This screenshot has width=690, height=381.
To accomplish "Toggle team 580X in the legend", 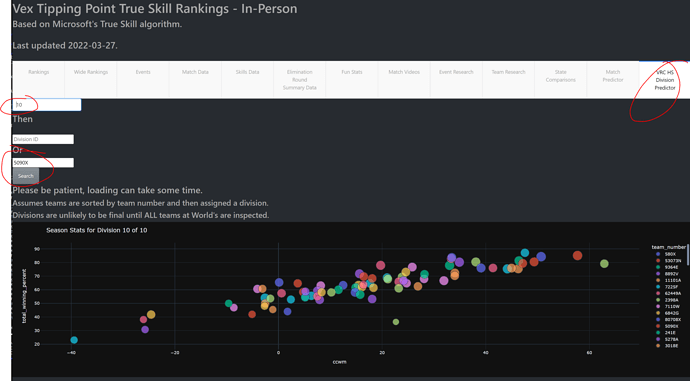I will (665, 254).
